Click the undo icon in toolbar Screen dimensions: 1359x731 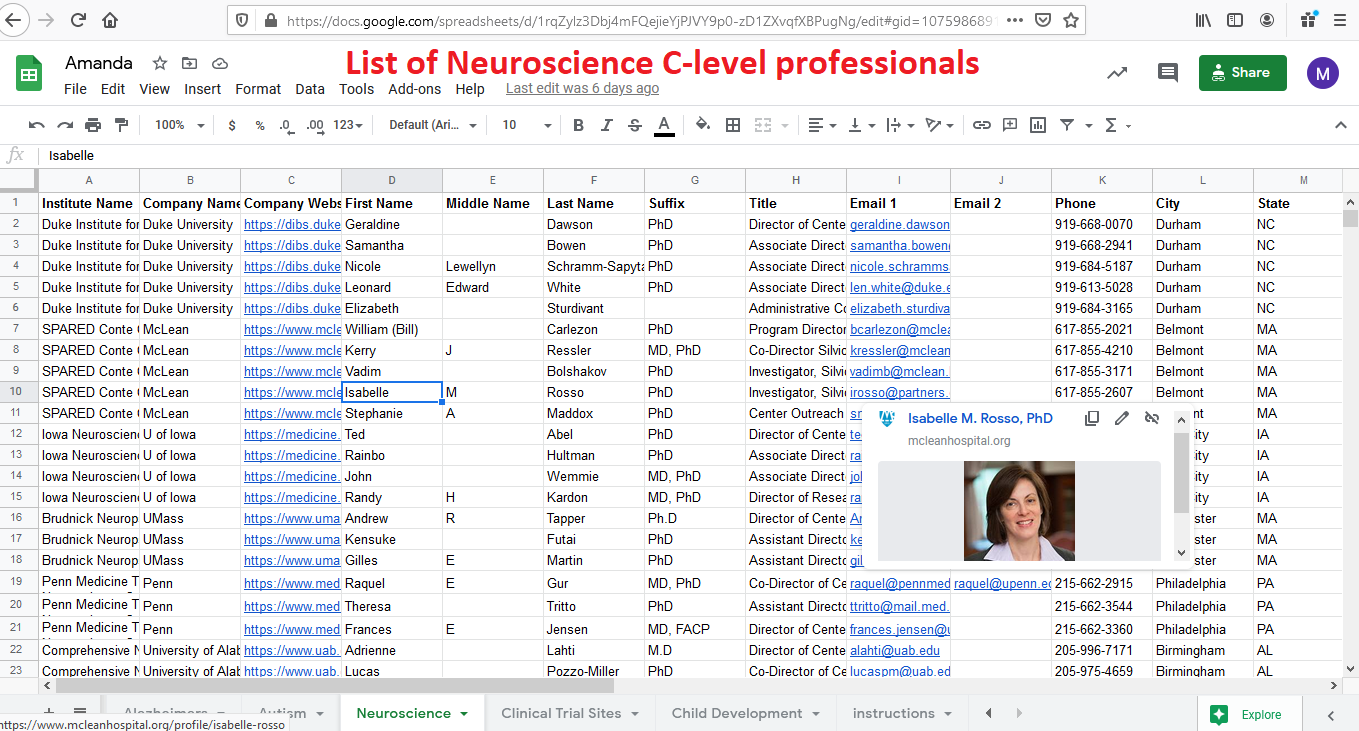[x=37, y=125]
